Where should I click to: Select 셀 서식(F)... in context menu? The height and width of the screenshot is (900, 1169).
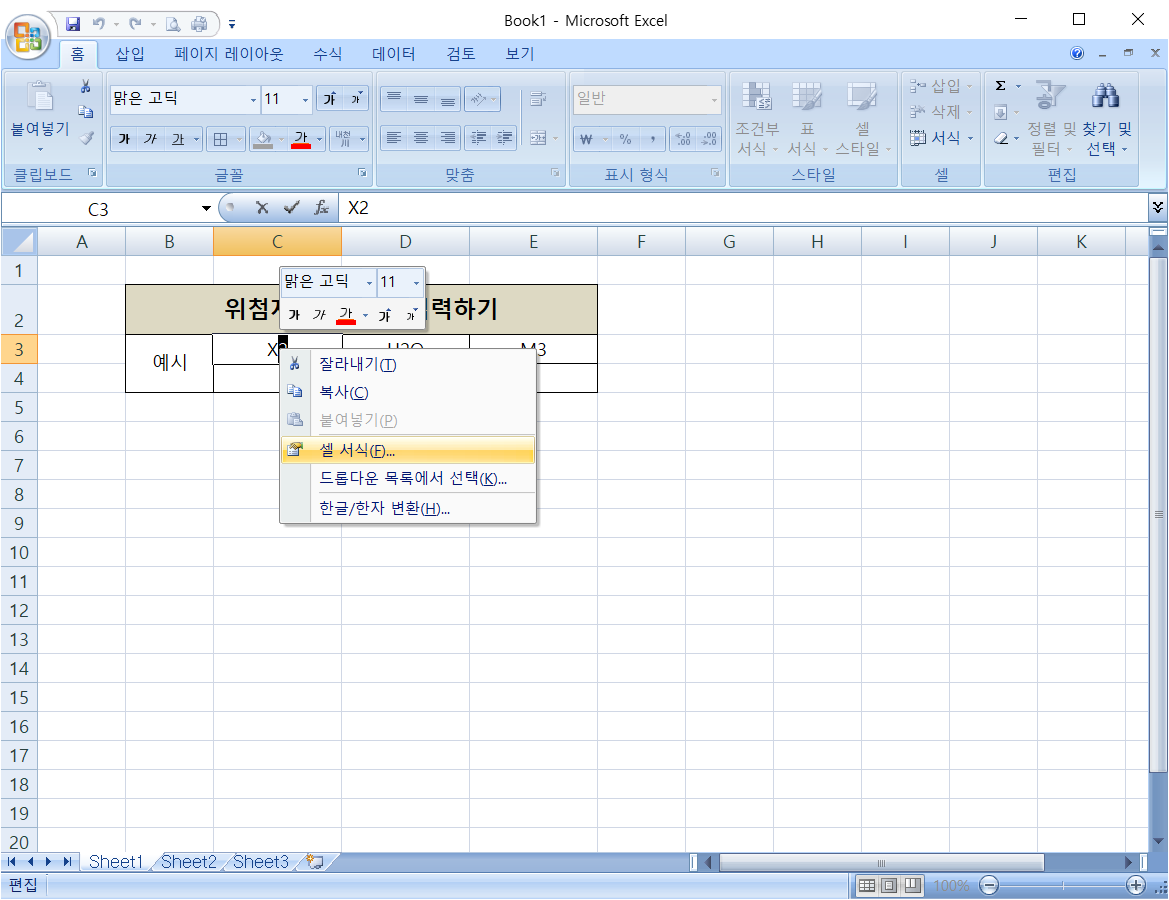pos(408,450)
